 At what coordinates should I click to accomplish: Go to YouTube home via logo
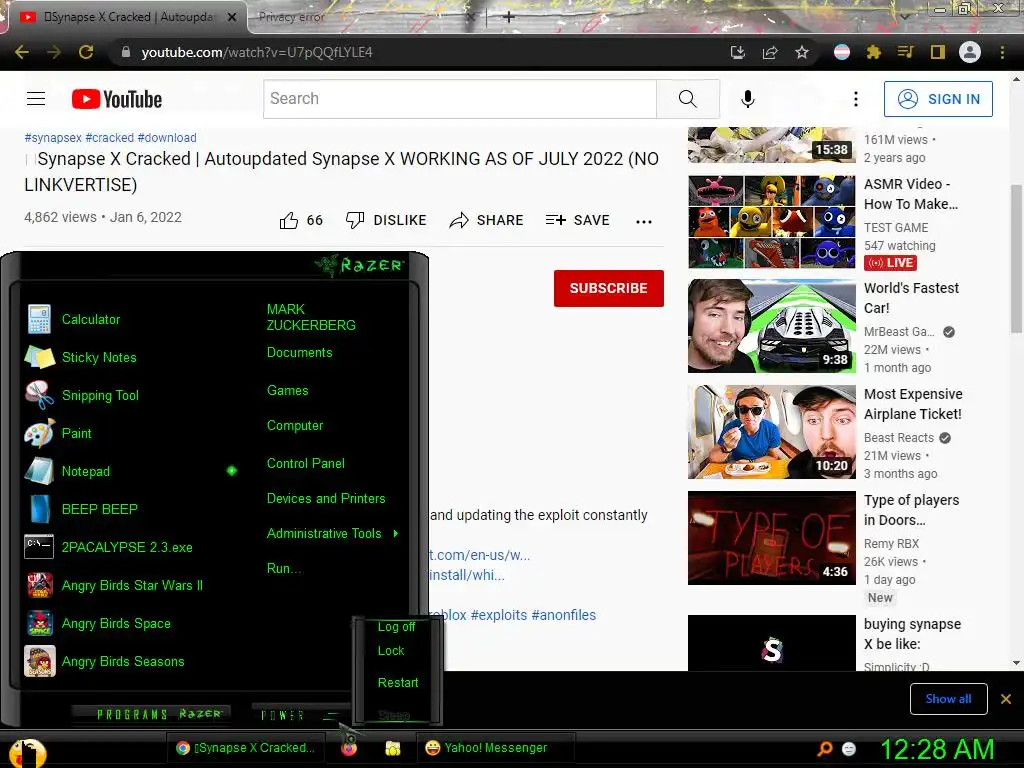pos(117,99)
